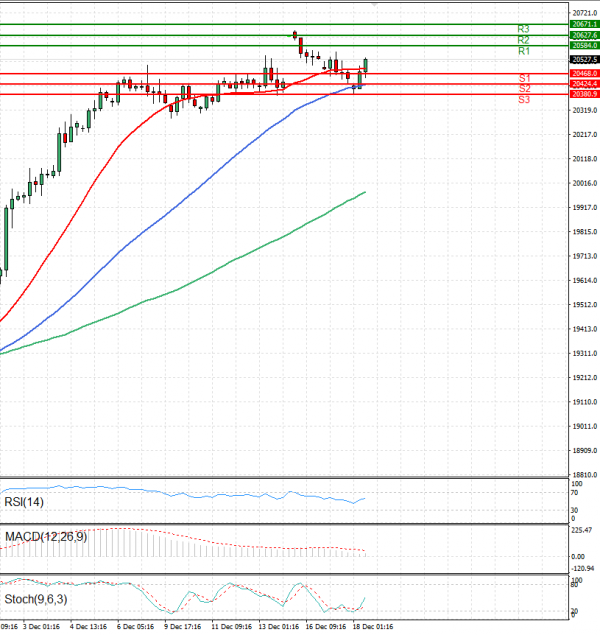The image size is (600, 635).
Task: Click the S2 support label
Action: (524, 89)
